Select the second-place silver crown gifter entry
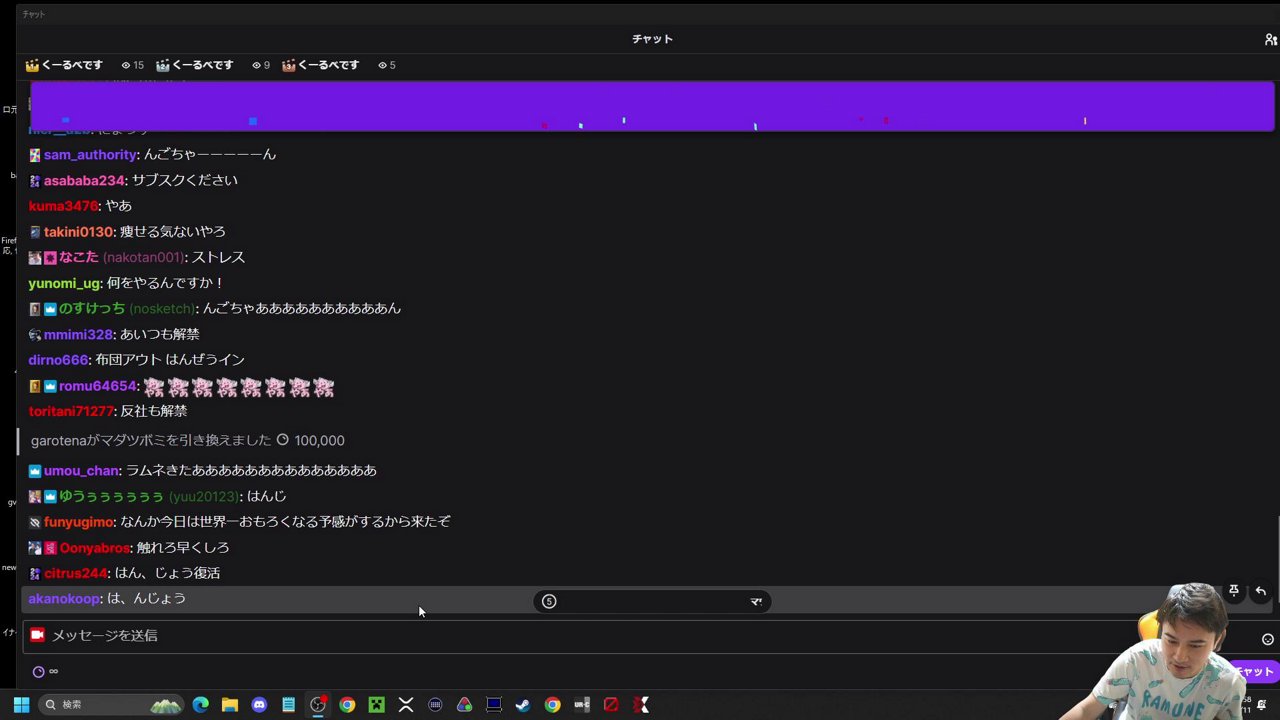The width and height of the screenshot is (1280, 720). click(195, 65)
